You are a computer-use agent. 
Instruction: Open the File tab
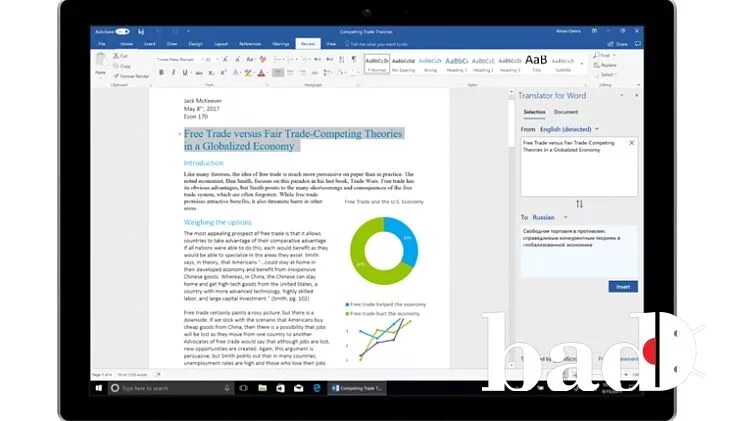[102, 44]
